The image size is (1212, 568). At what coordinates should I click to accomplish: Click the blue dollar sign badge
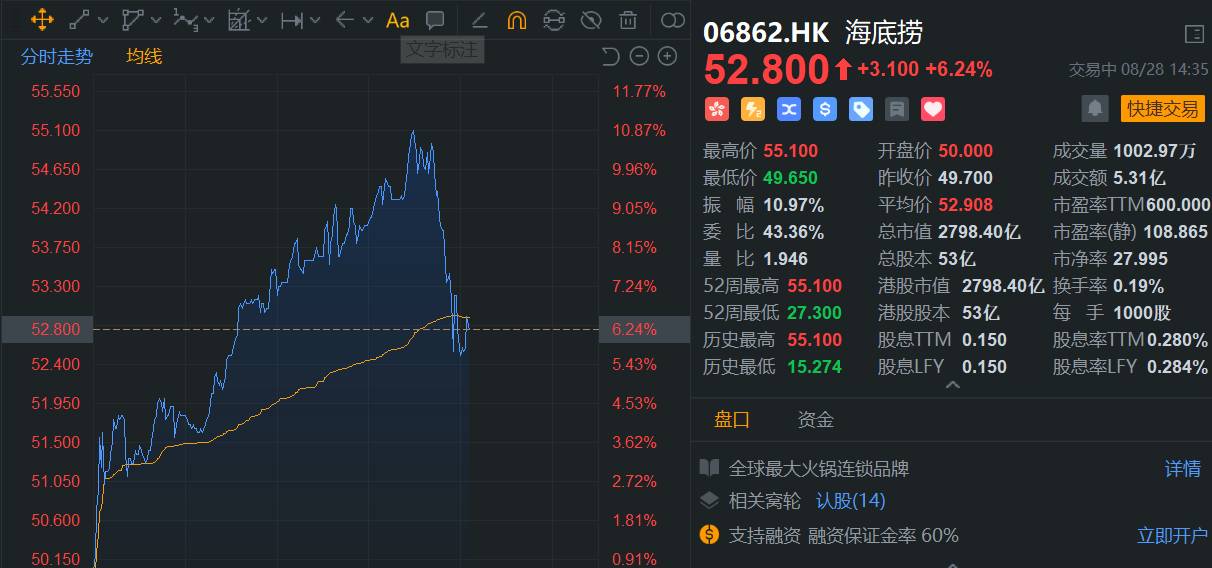coord(824,108)
